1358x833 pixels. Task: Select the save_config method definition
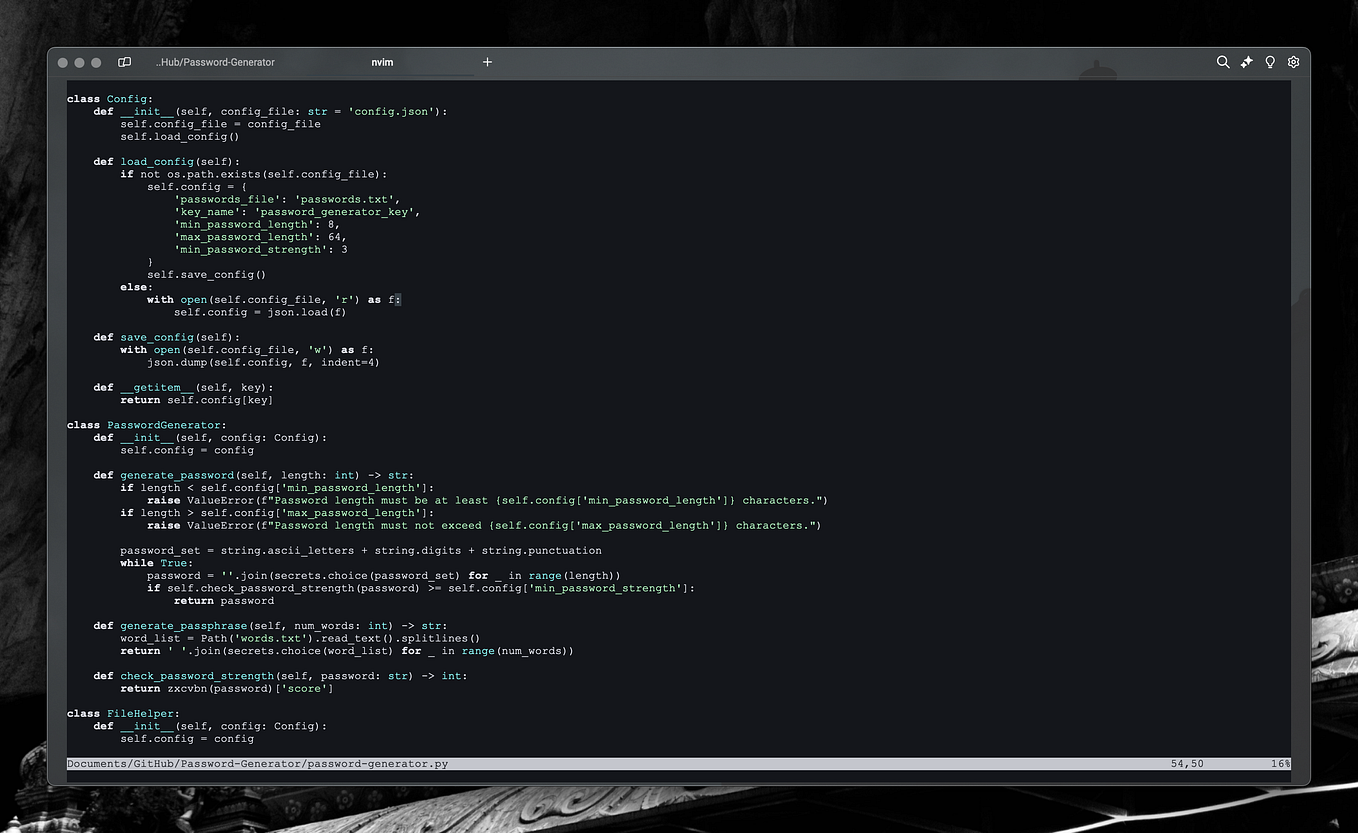point(156,337)
